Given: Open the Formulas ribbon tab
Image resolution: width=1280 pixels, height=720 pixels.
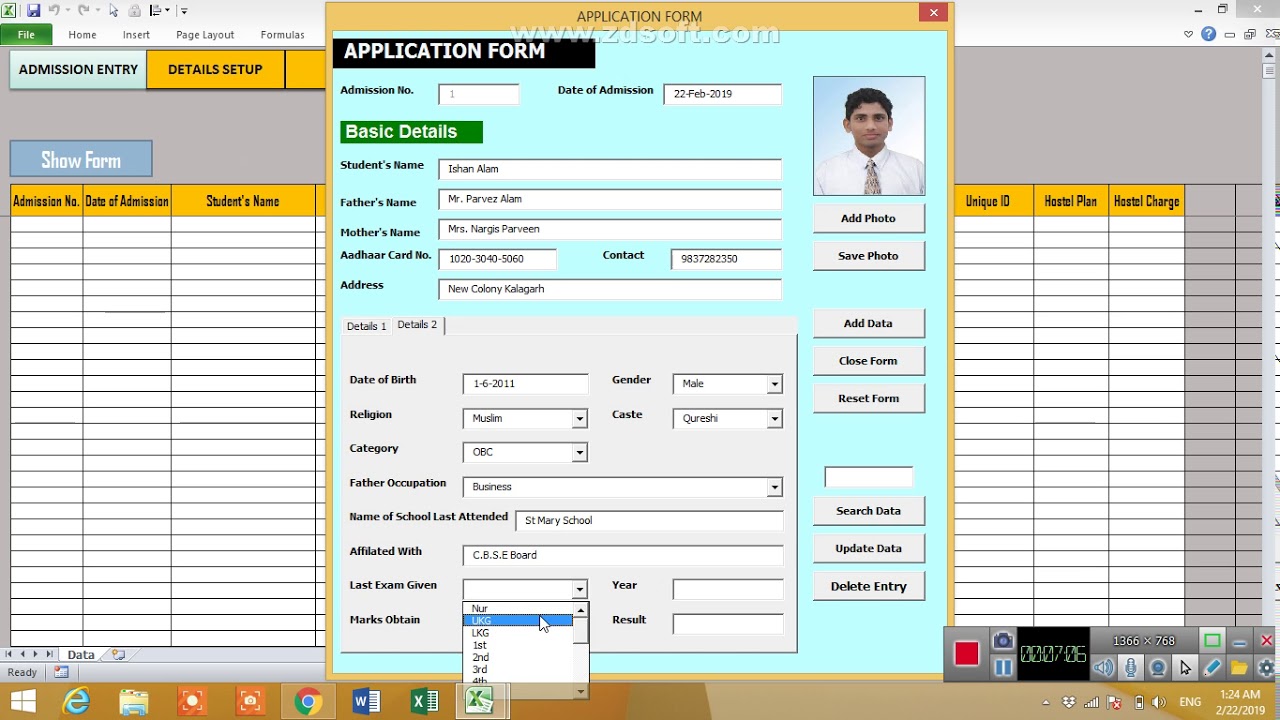Looking at the screenshot, I should [283, 34].
